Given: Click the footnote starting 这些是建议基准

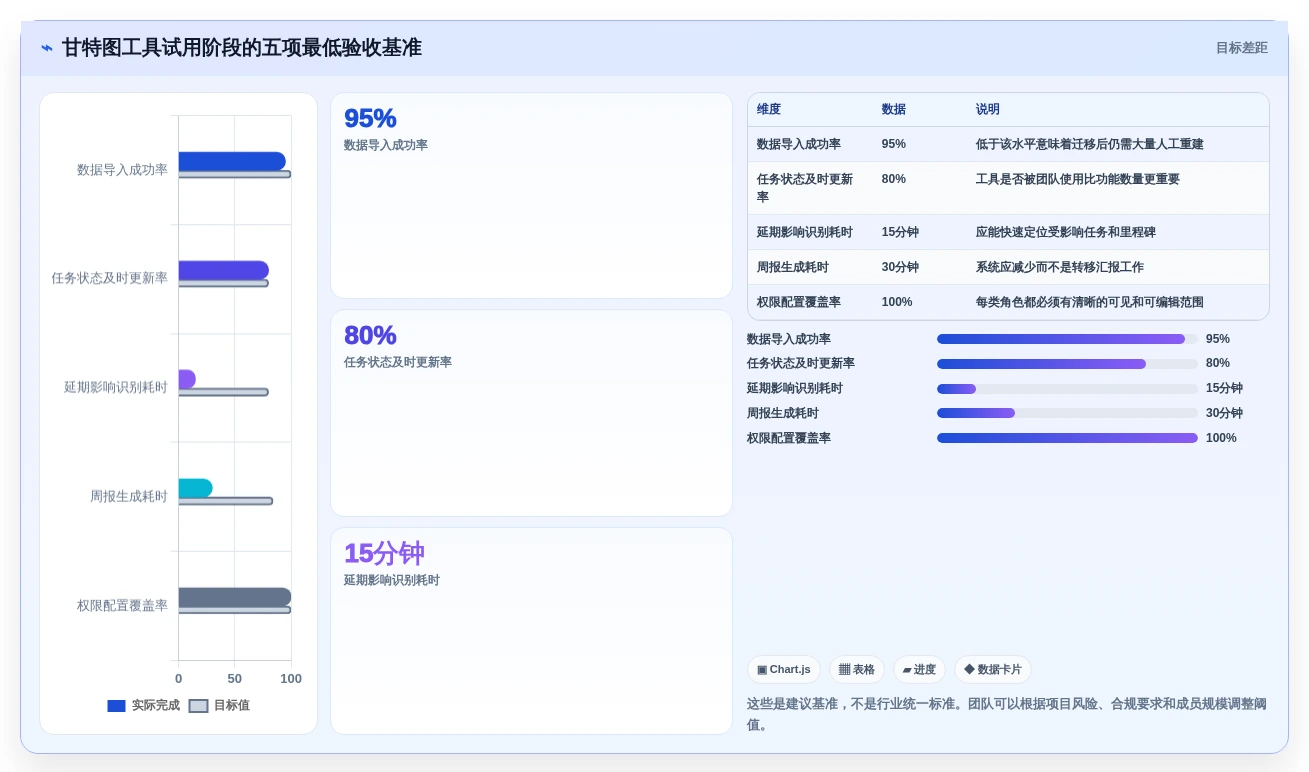Looking at the screenshot, I should [x=1007, y=714].
